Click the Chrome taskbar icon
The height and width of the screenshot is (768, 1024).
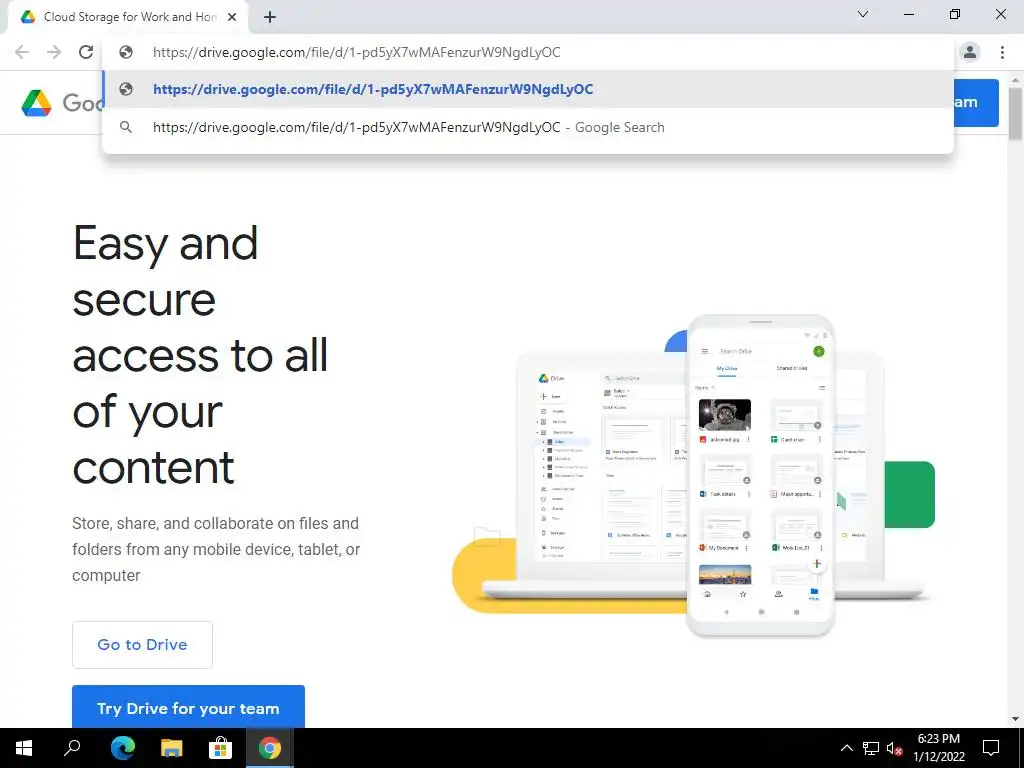pyautogui.click(x=269, y=748)
